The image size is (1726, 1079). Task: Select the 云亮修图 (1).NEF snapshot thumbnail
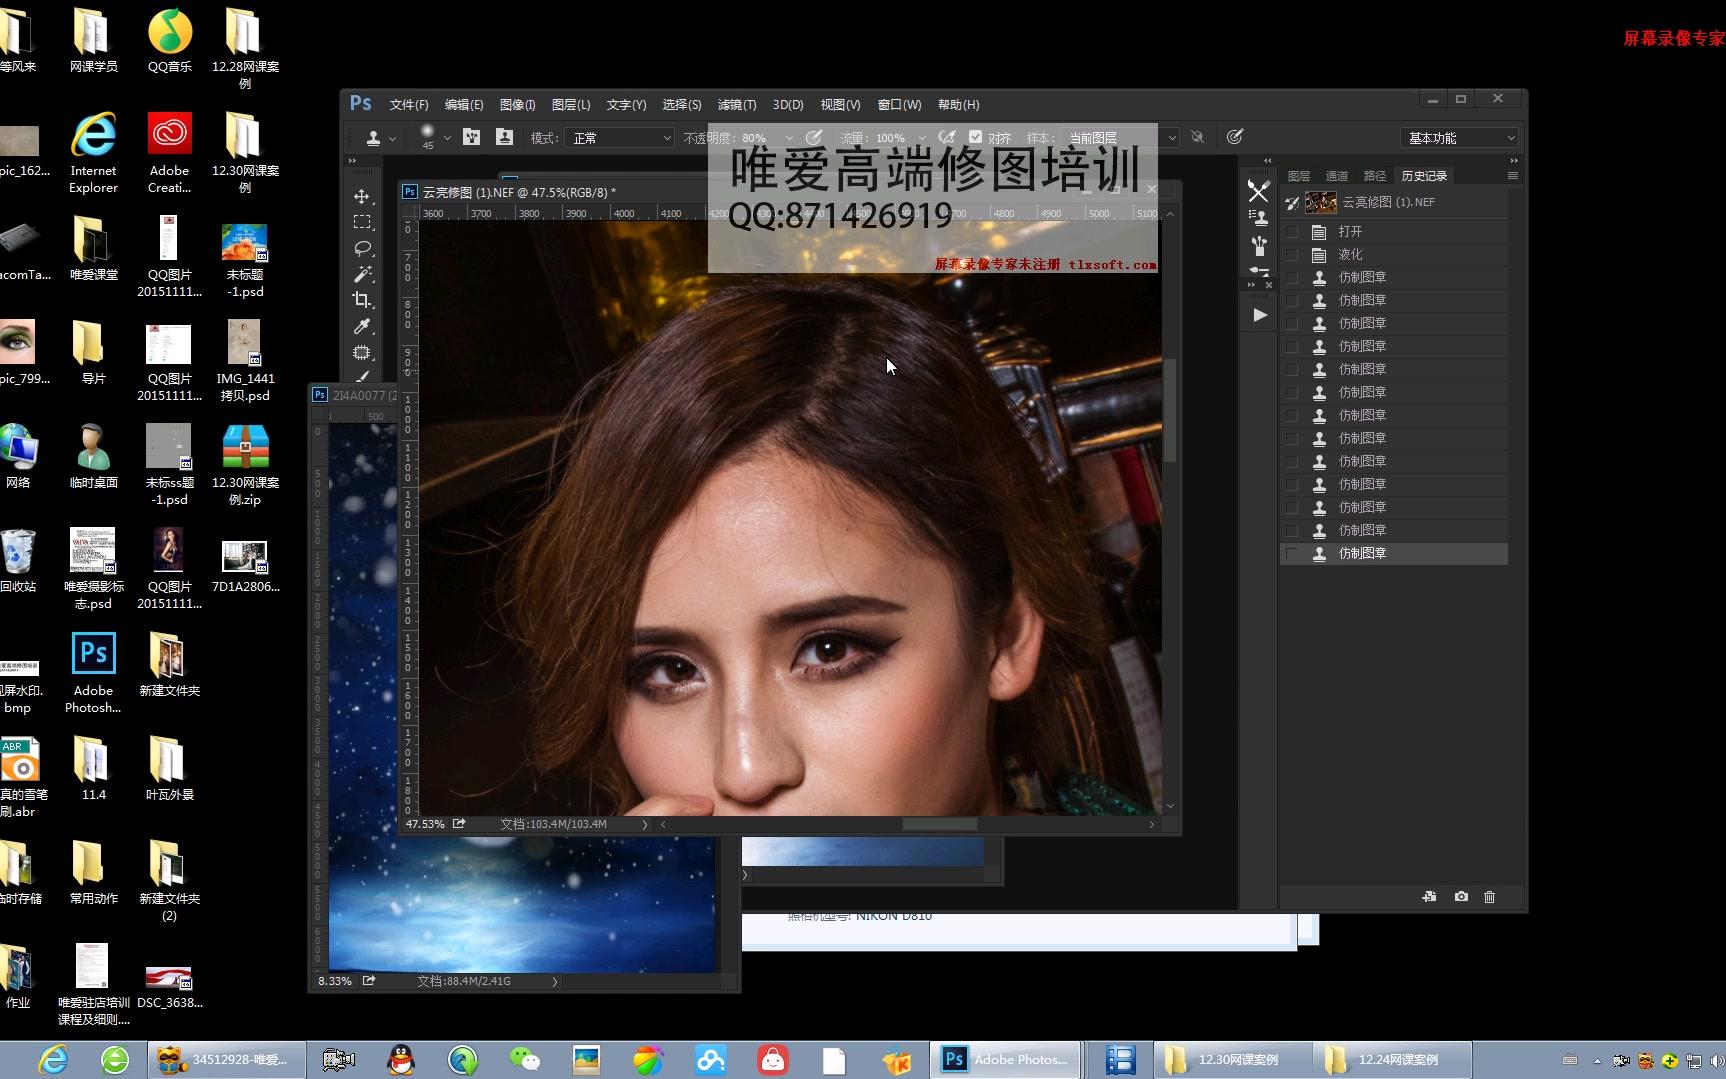click(1320, 202)
